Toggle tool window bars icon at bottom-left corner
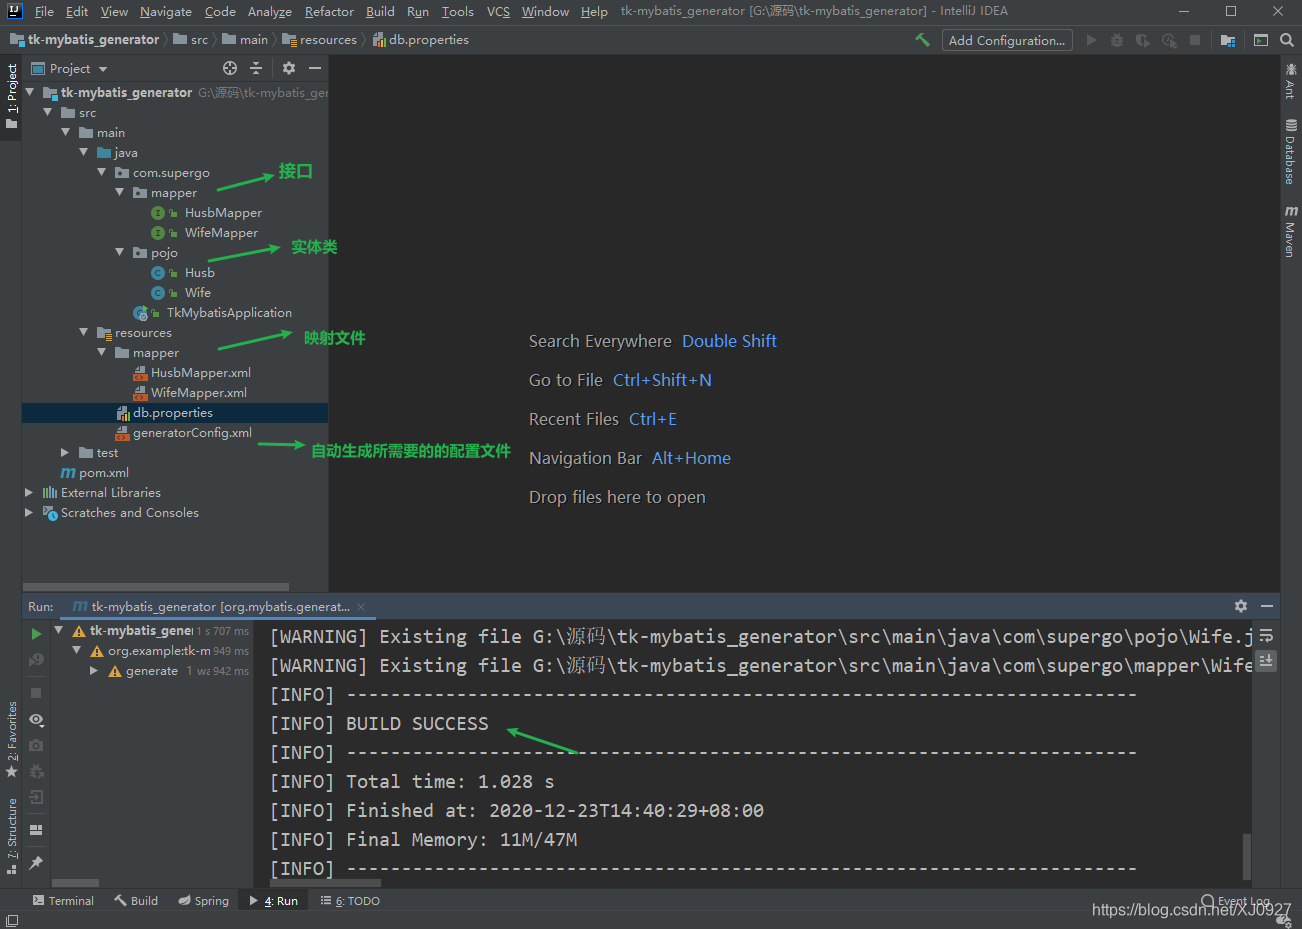The height and width of the screenshot is (929, 1302). point(11,920)
